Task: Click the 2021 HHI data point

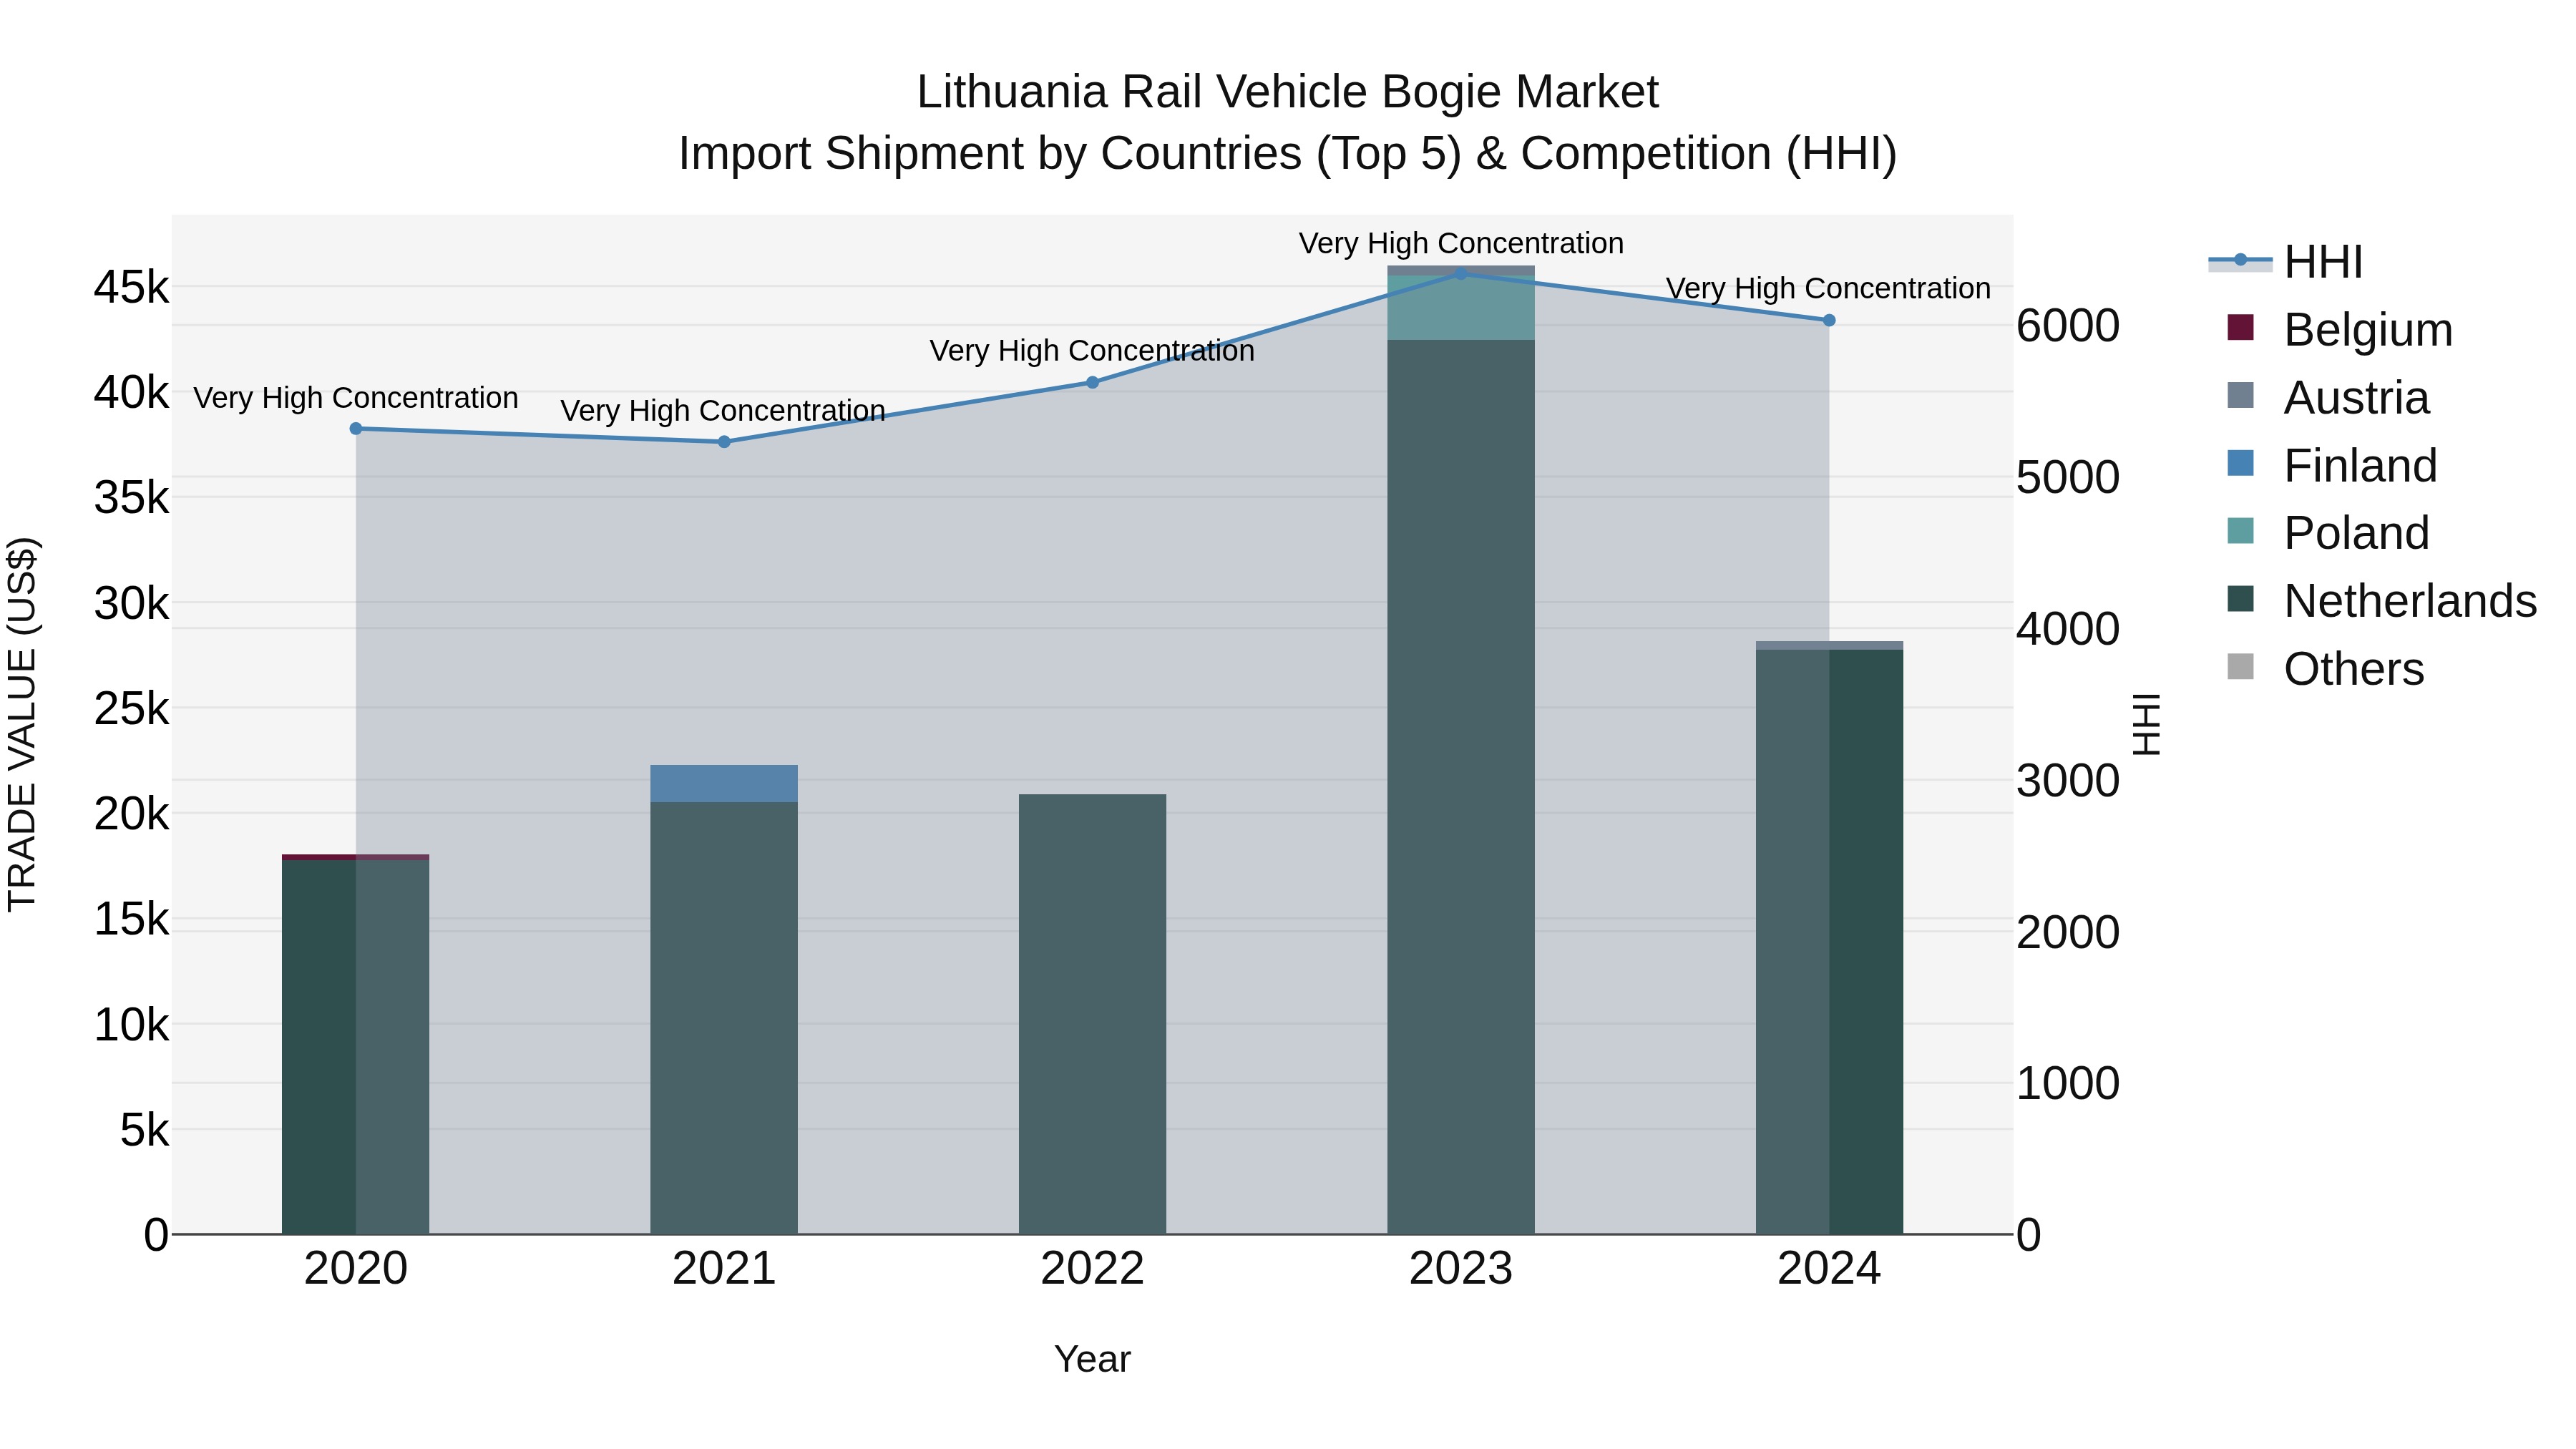Action: (x=724, y=442)
